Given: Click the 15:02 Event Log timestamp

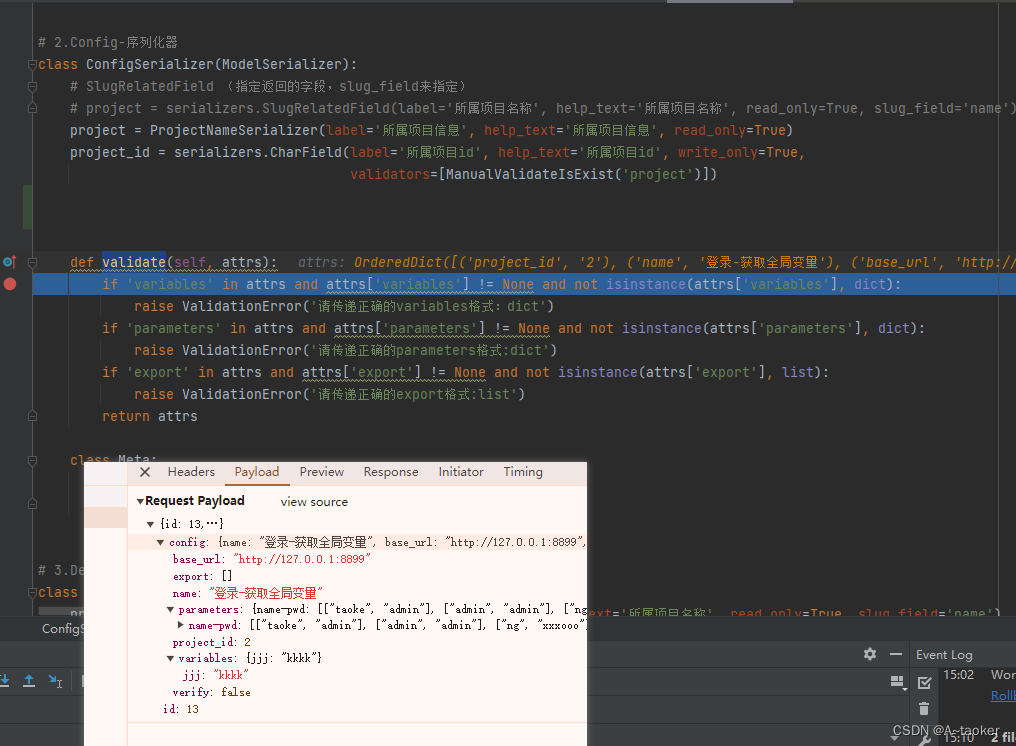Looking at the screenshot, I should [x=958, y=675].
